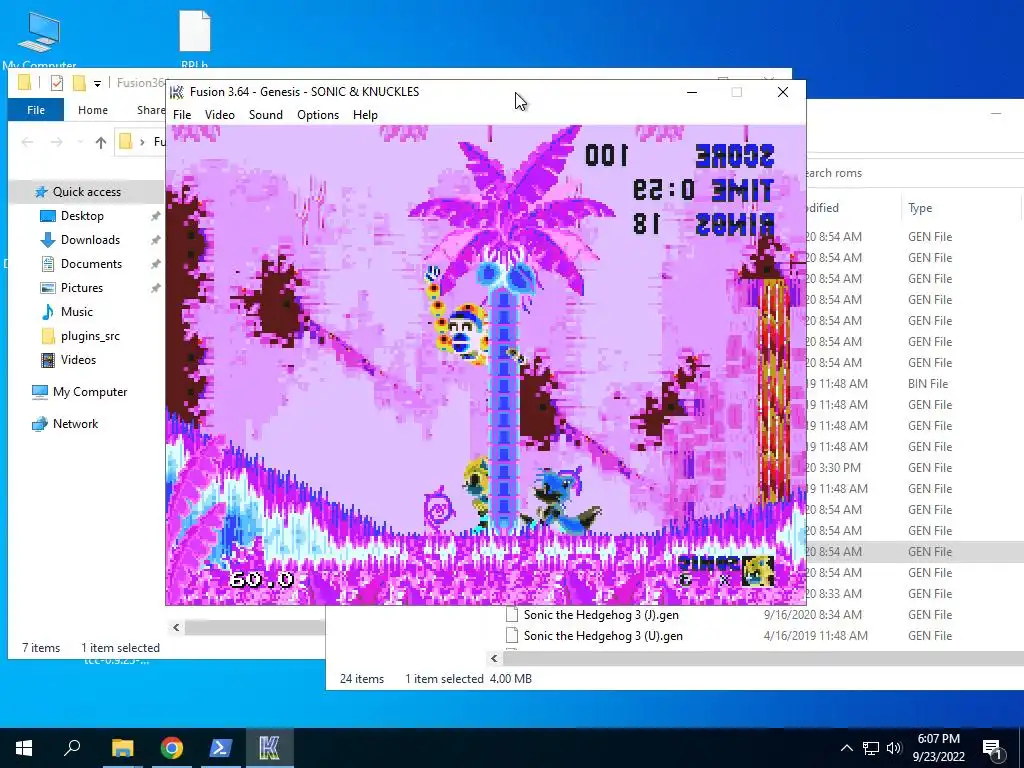The height and width of the screenshot is (768, 1024).
Task: Open Music from the navigation pane
Action: point(76,312)
